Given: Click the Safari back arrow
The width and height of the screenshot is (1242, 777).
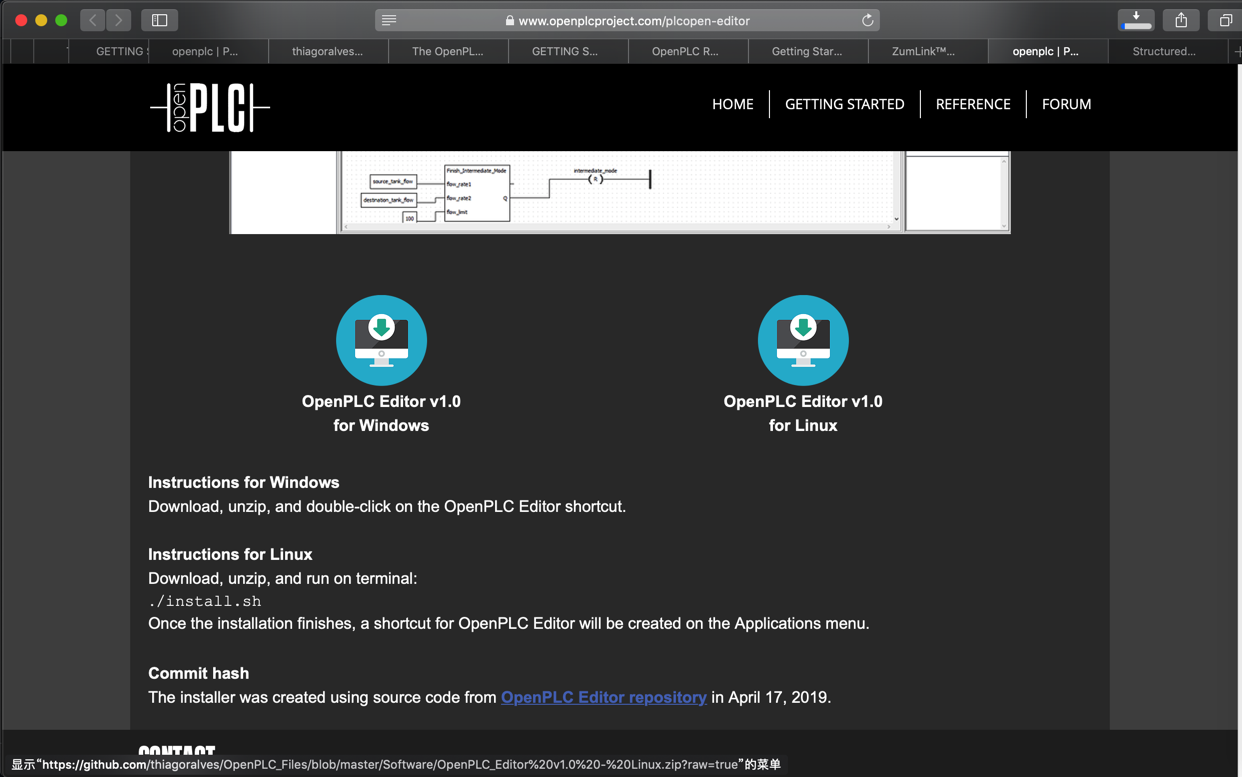Looking at the screenshot, I should [93, 20].
